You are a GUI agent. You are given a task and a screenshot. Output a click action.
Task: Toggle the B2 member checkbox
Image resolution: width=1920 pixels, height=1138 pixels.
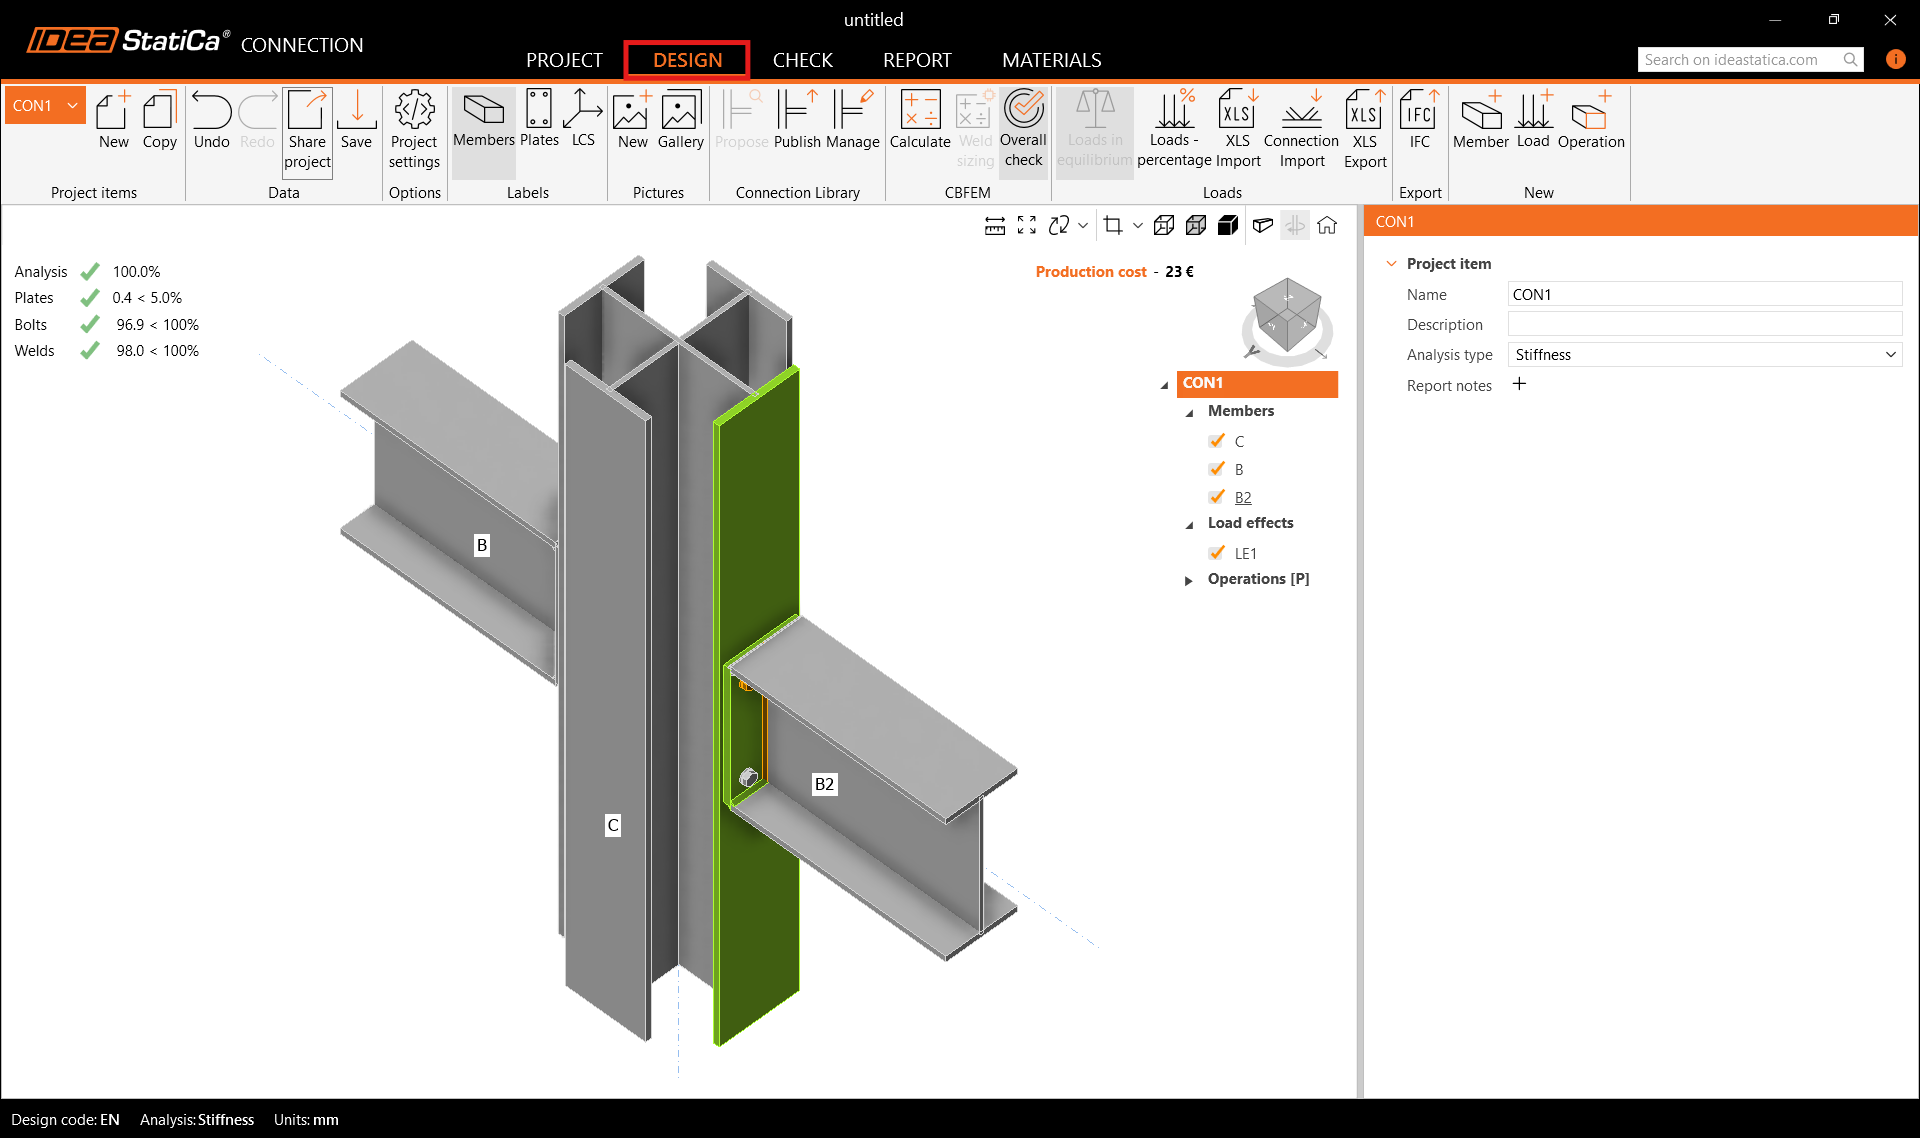point(1217,497)
